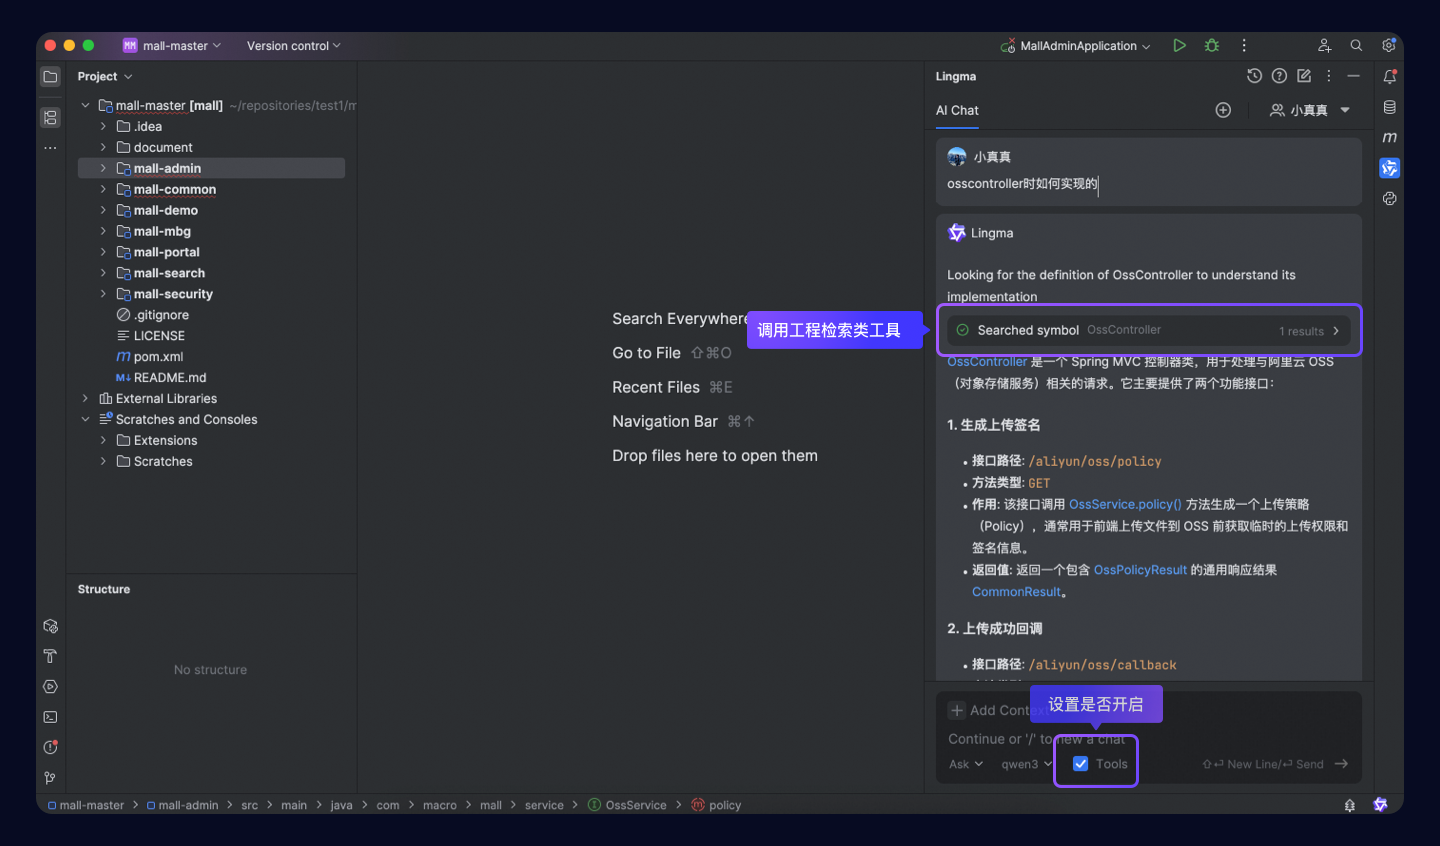Open the Maven tool window icon

tap(1390, 137)
